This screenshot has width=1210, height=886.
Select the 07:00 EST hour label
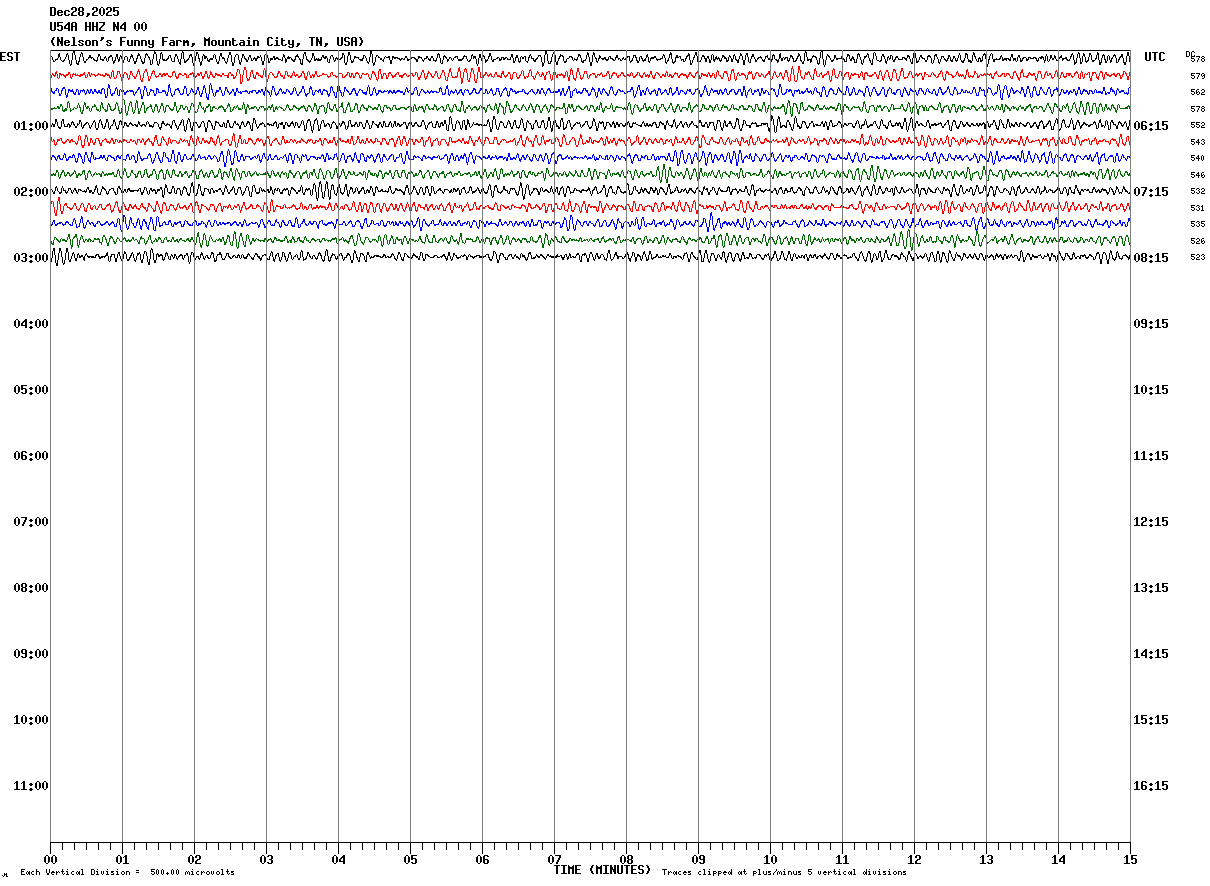tap(31, 522)
